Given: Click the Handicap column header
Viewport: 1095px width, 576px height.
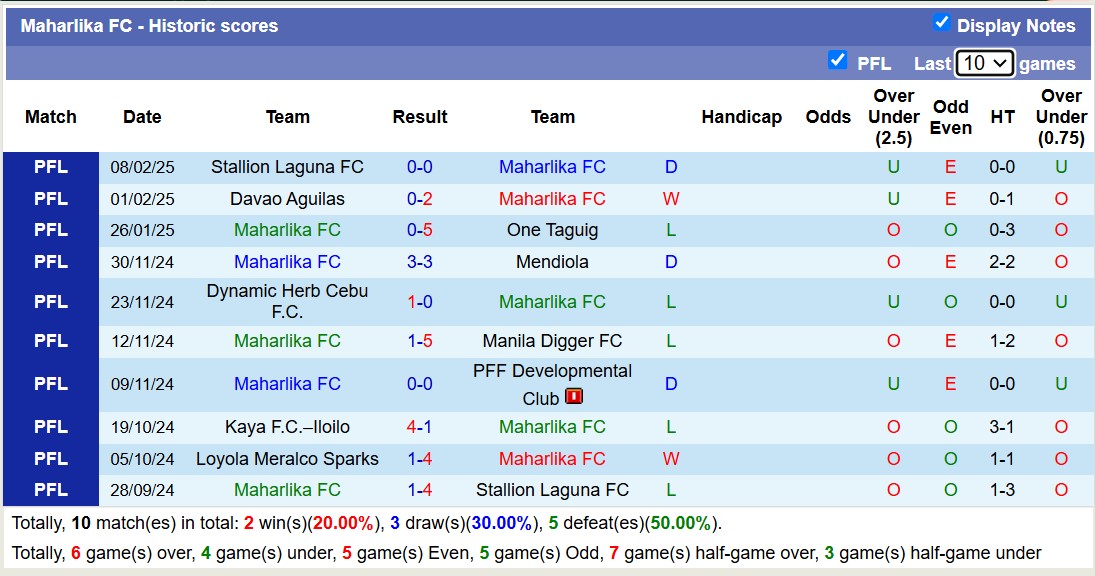Looking at the screenshot, I should click(x=742, y=117).
